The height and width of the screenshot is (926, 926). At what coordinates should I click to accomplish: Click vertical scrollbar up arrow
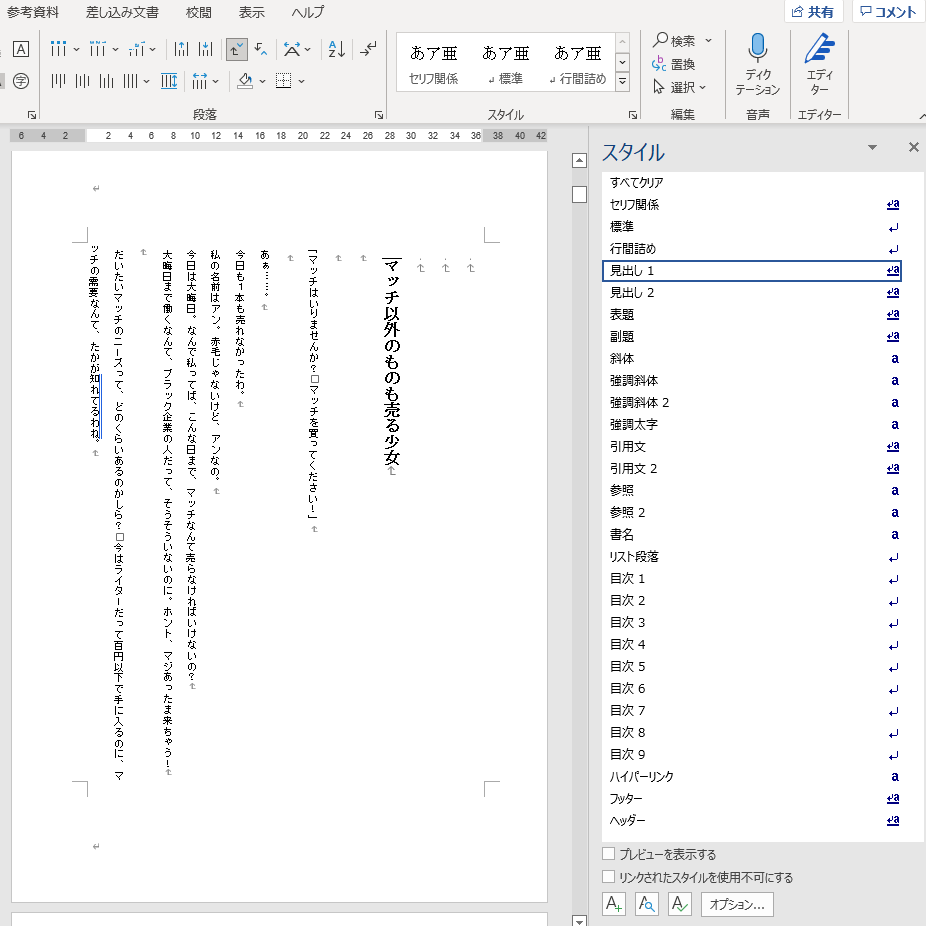click(579, 160)
